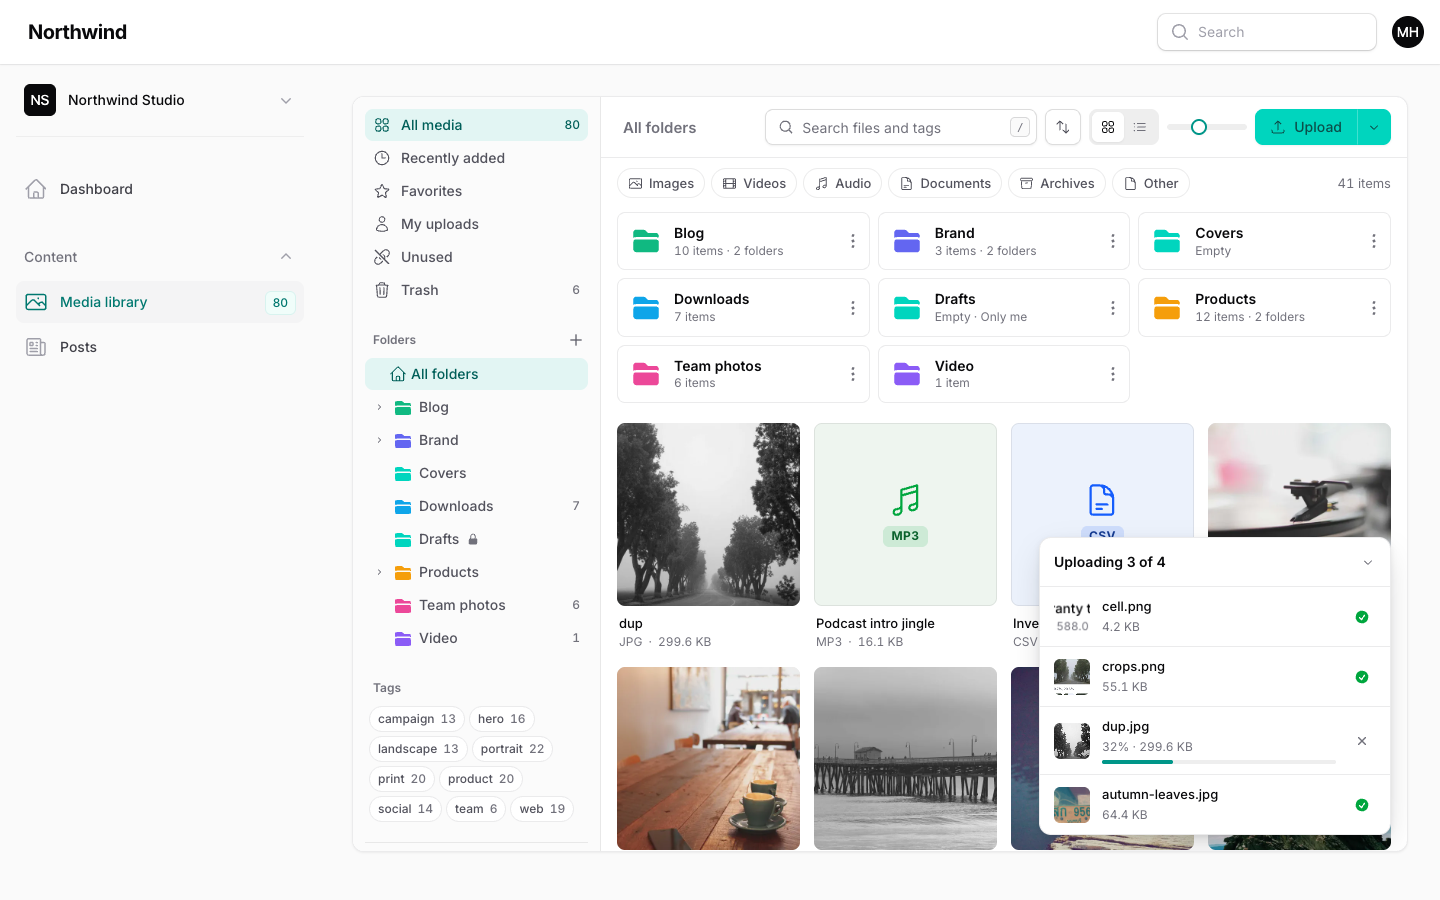Add a new folder with the plus icon
The image size is (1440, 900).
(x=576, y=340)
